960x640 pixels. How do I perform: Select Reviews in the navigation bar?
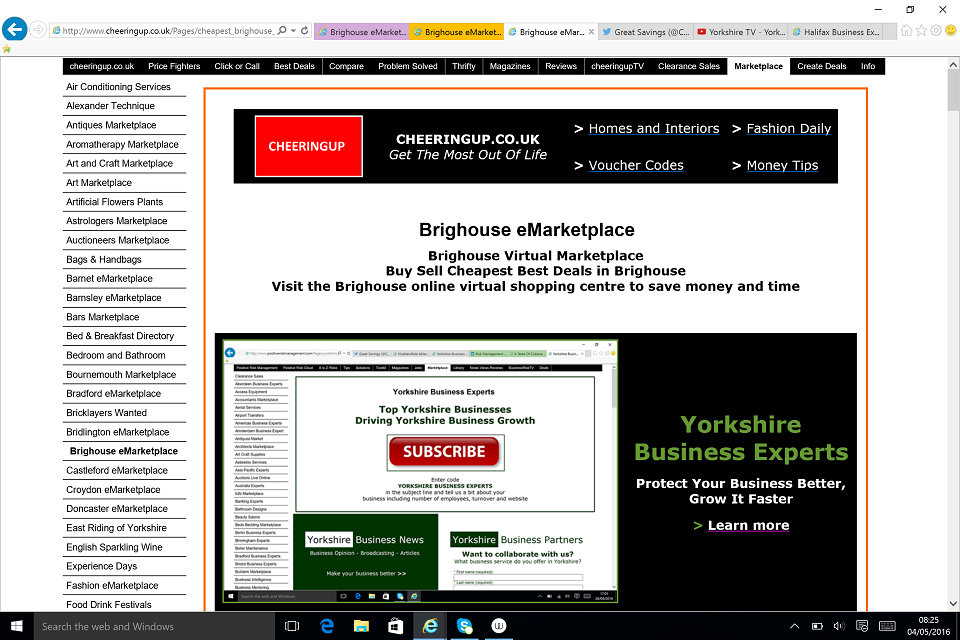pos(561,66)
